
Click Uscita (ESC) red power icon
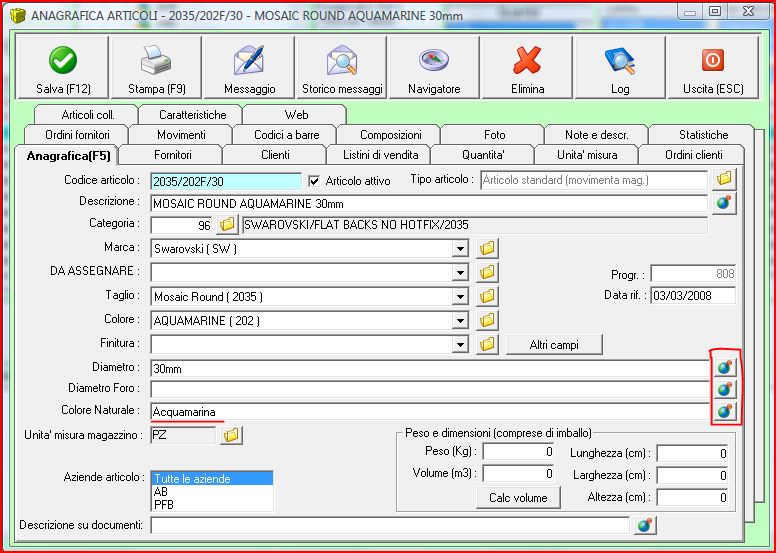click(x=713, y=60)
